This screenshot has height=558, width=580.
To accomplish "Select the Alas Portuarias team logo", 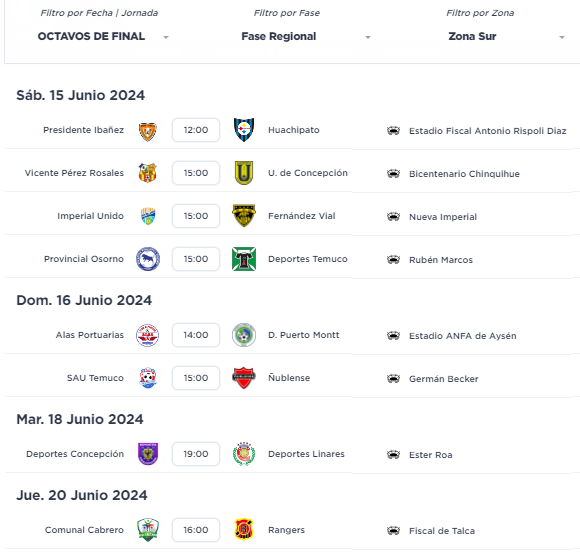I will [x=148, y=335].
